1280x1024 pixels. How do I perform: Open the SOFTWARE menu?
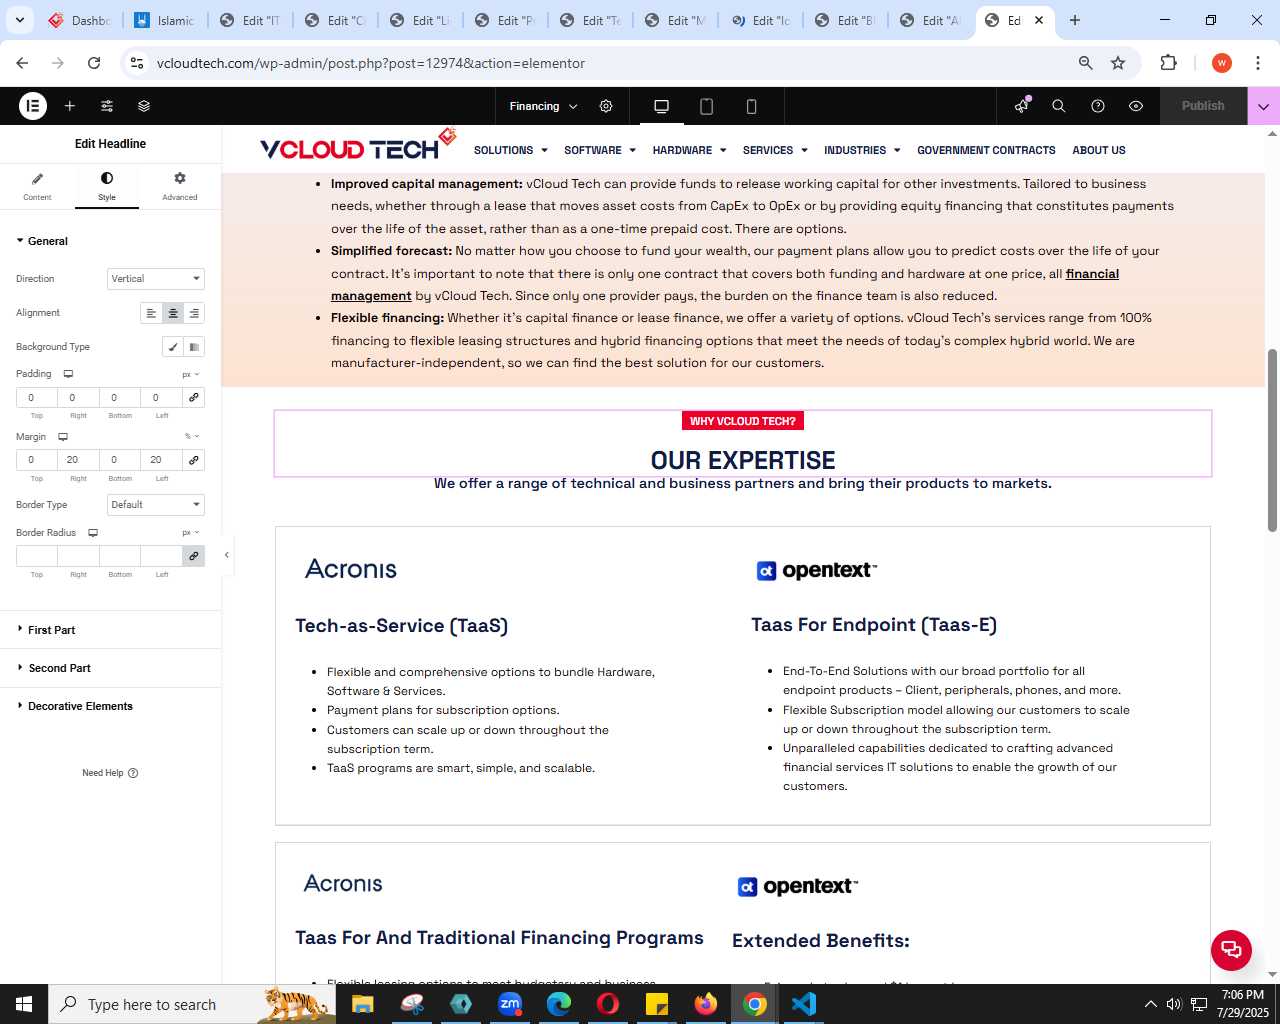coord(600,150)
